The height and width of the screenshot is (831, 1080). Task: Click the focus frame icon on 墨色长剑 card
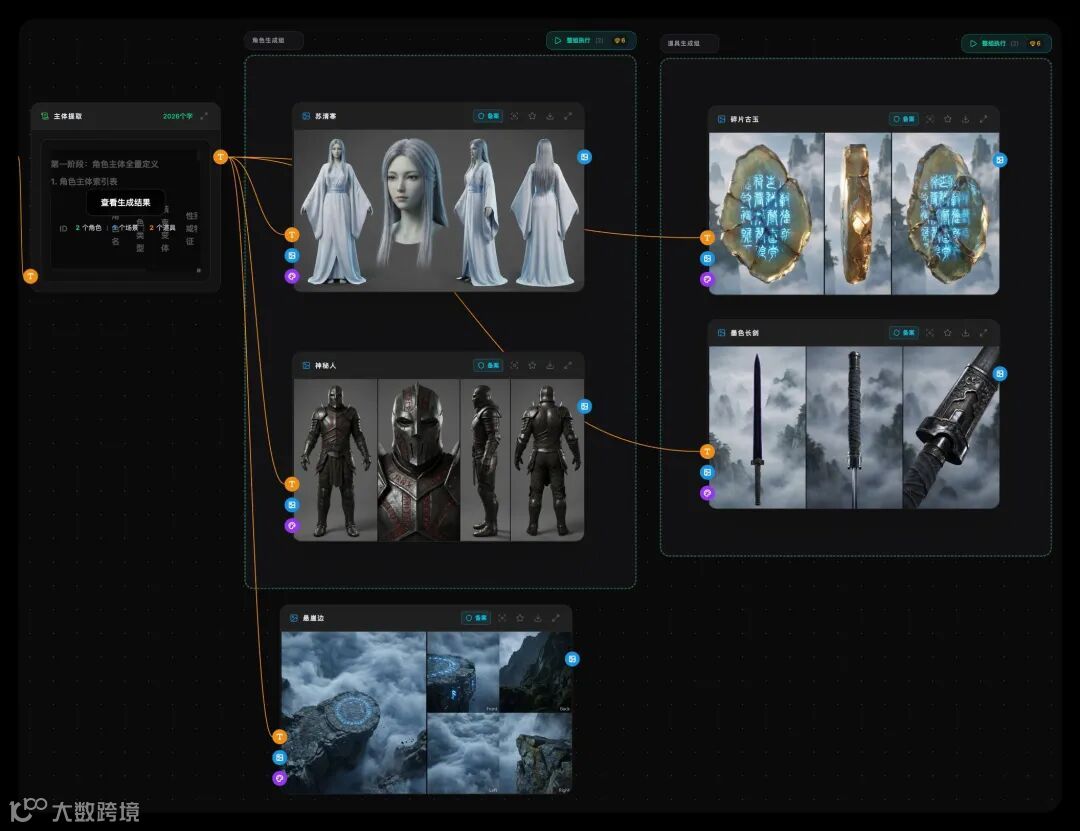coord(930,333)
